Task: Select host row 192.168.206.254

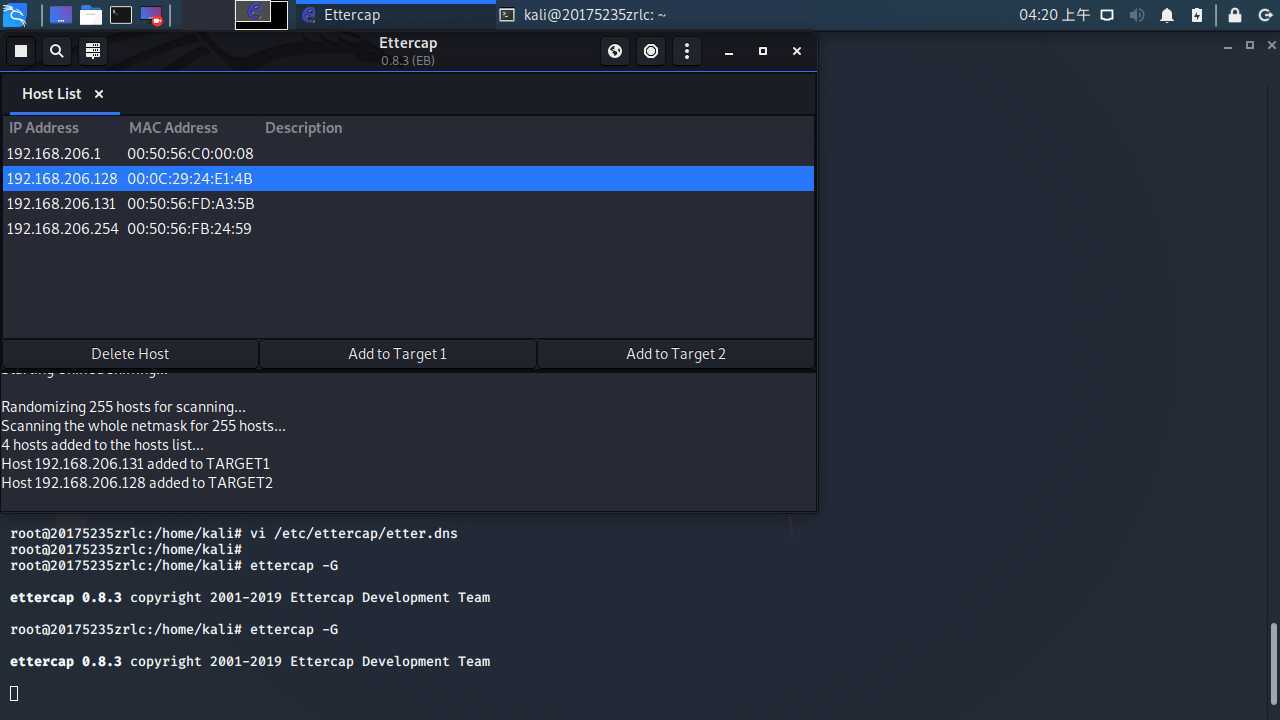Action: click(408, 229)
